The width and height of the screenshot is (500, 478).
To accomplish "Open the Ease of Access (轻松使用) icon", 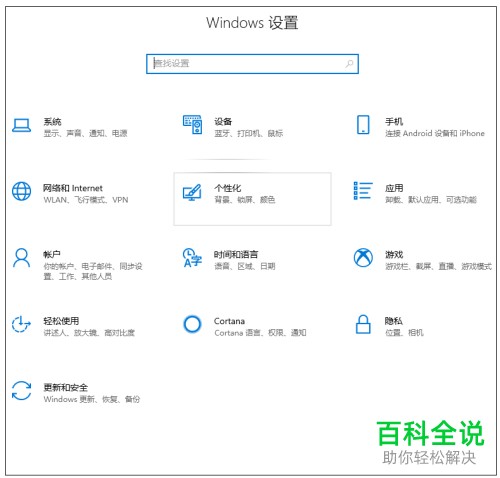I will (x=21, y=324).
